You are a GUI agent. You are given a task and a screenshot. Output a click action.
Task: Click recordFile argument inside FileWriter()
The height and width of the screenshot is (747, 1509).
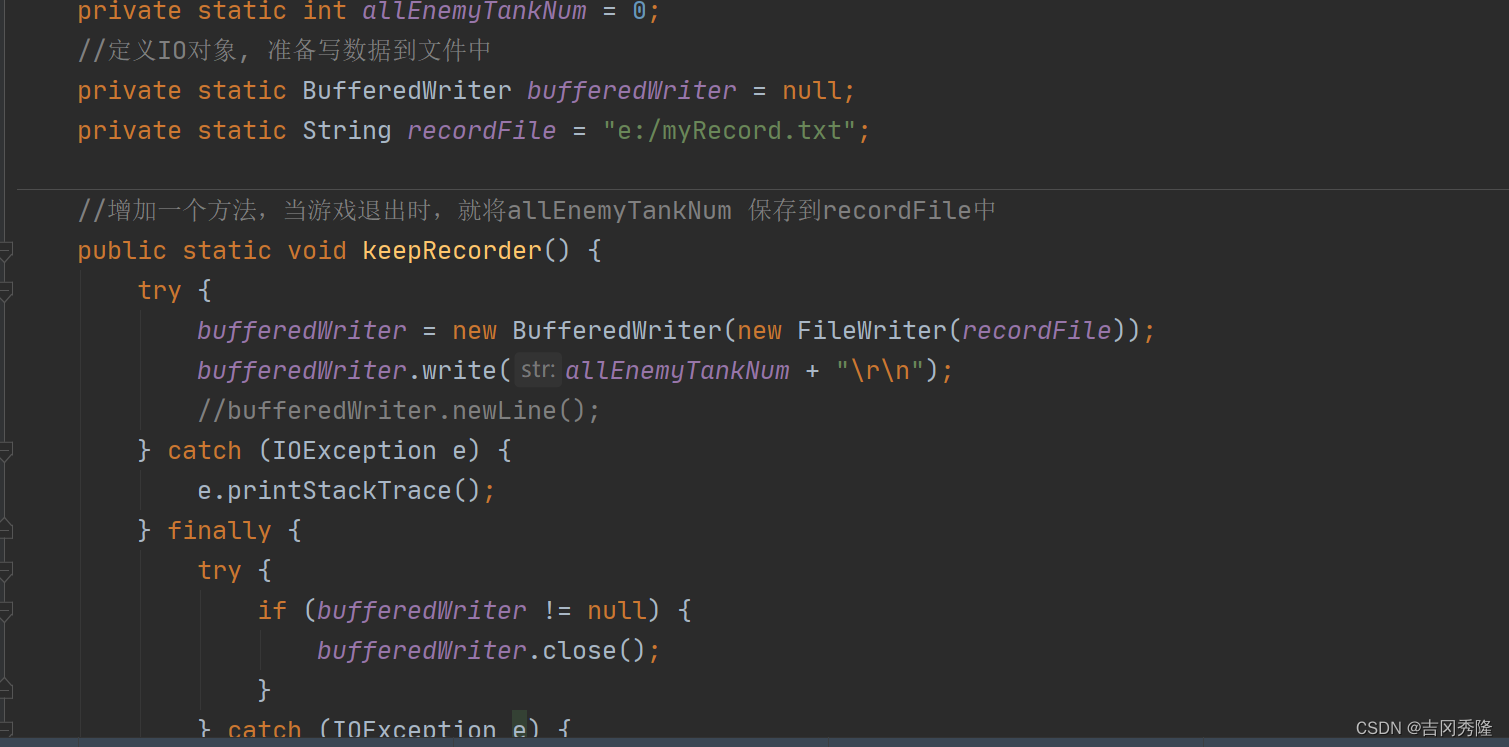pyautogui.click(x=1036, y=330)
